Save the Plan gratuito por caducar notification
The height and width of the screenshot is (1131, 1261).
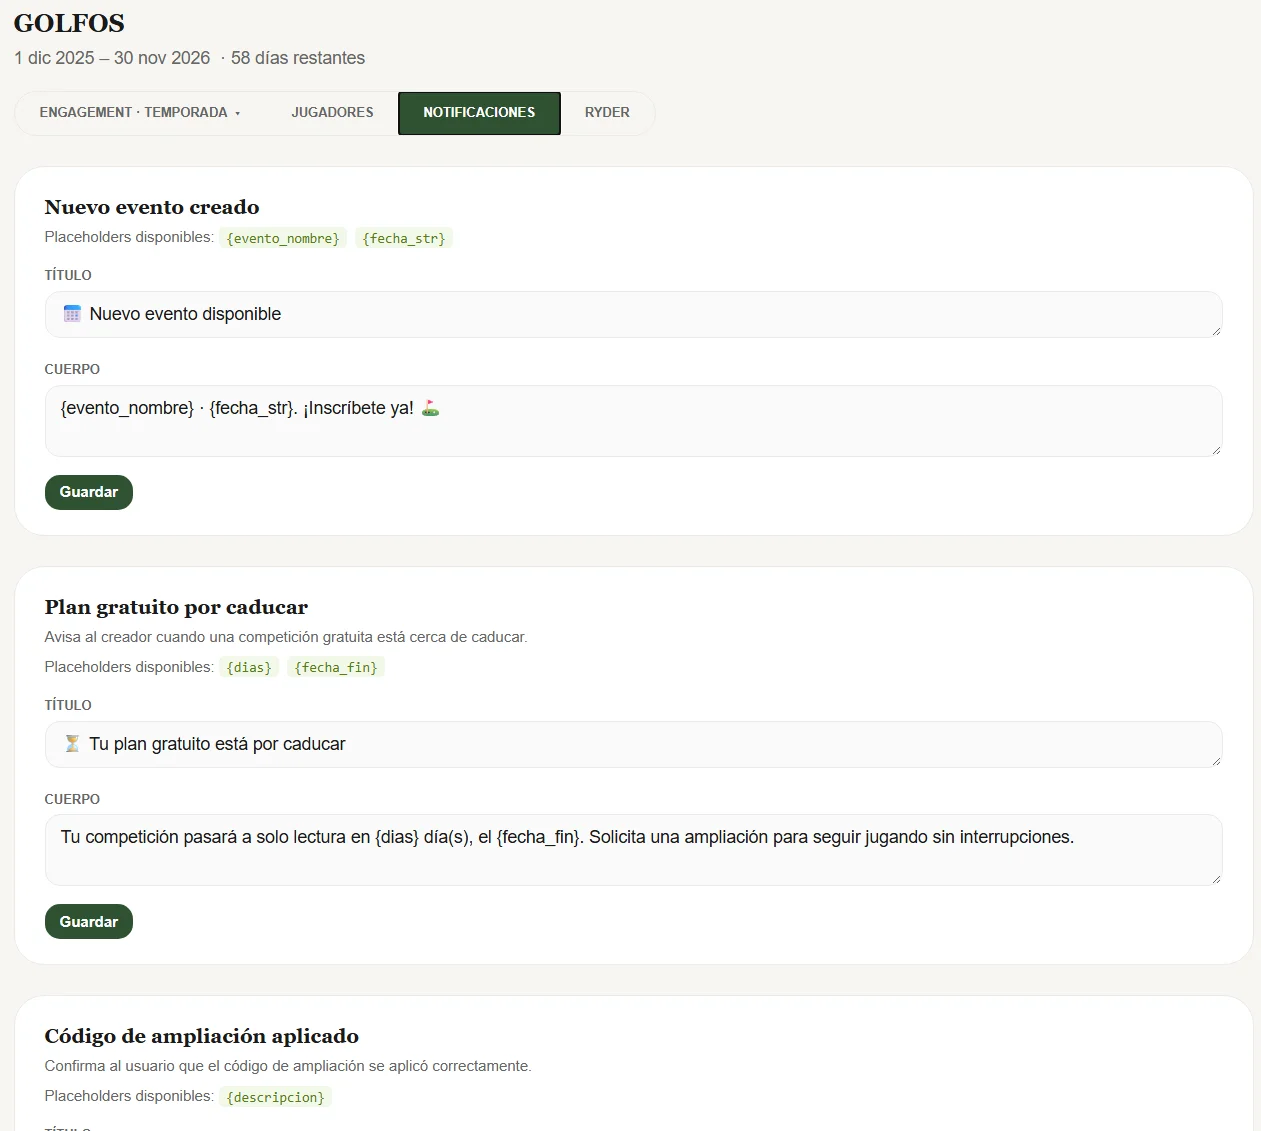tap(89, 921)
